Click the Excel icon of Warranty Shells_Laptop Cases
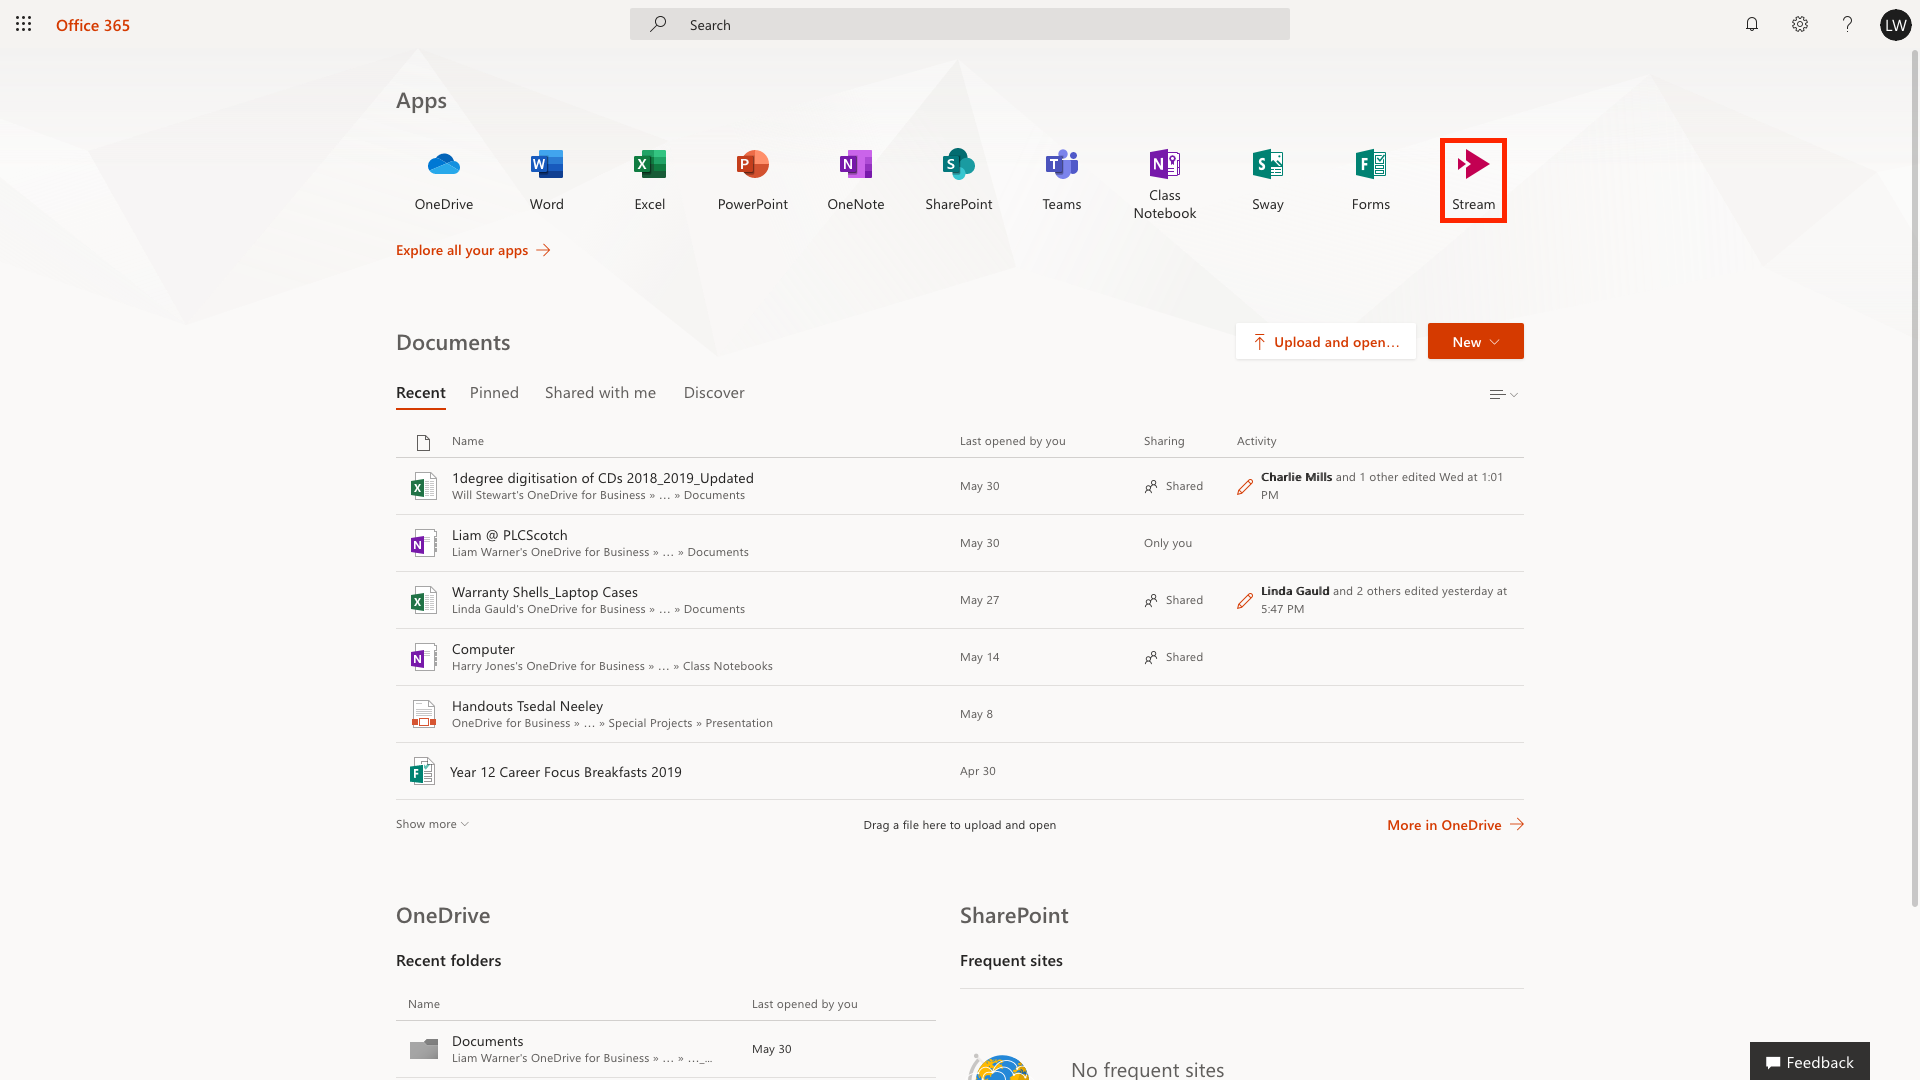This screenshot has height=1080, width=1920. coord(423,600)
